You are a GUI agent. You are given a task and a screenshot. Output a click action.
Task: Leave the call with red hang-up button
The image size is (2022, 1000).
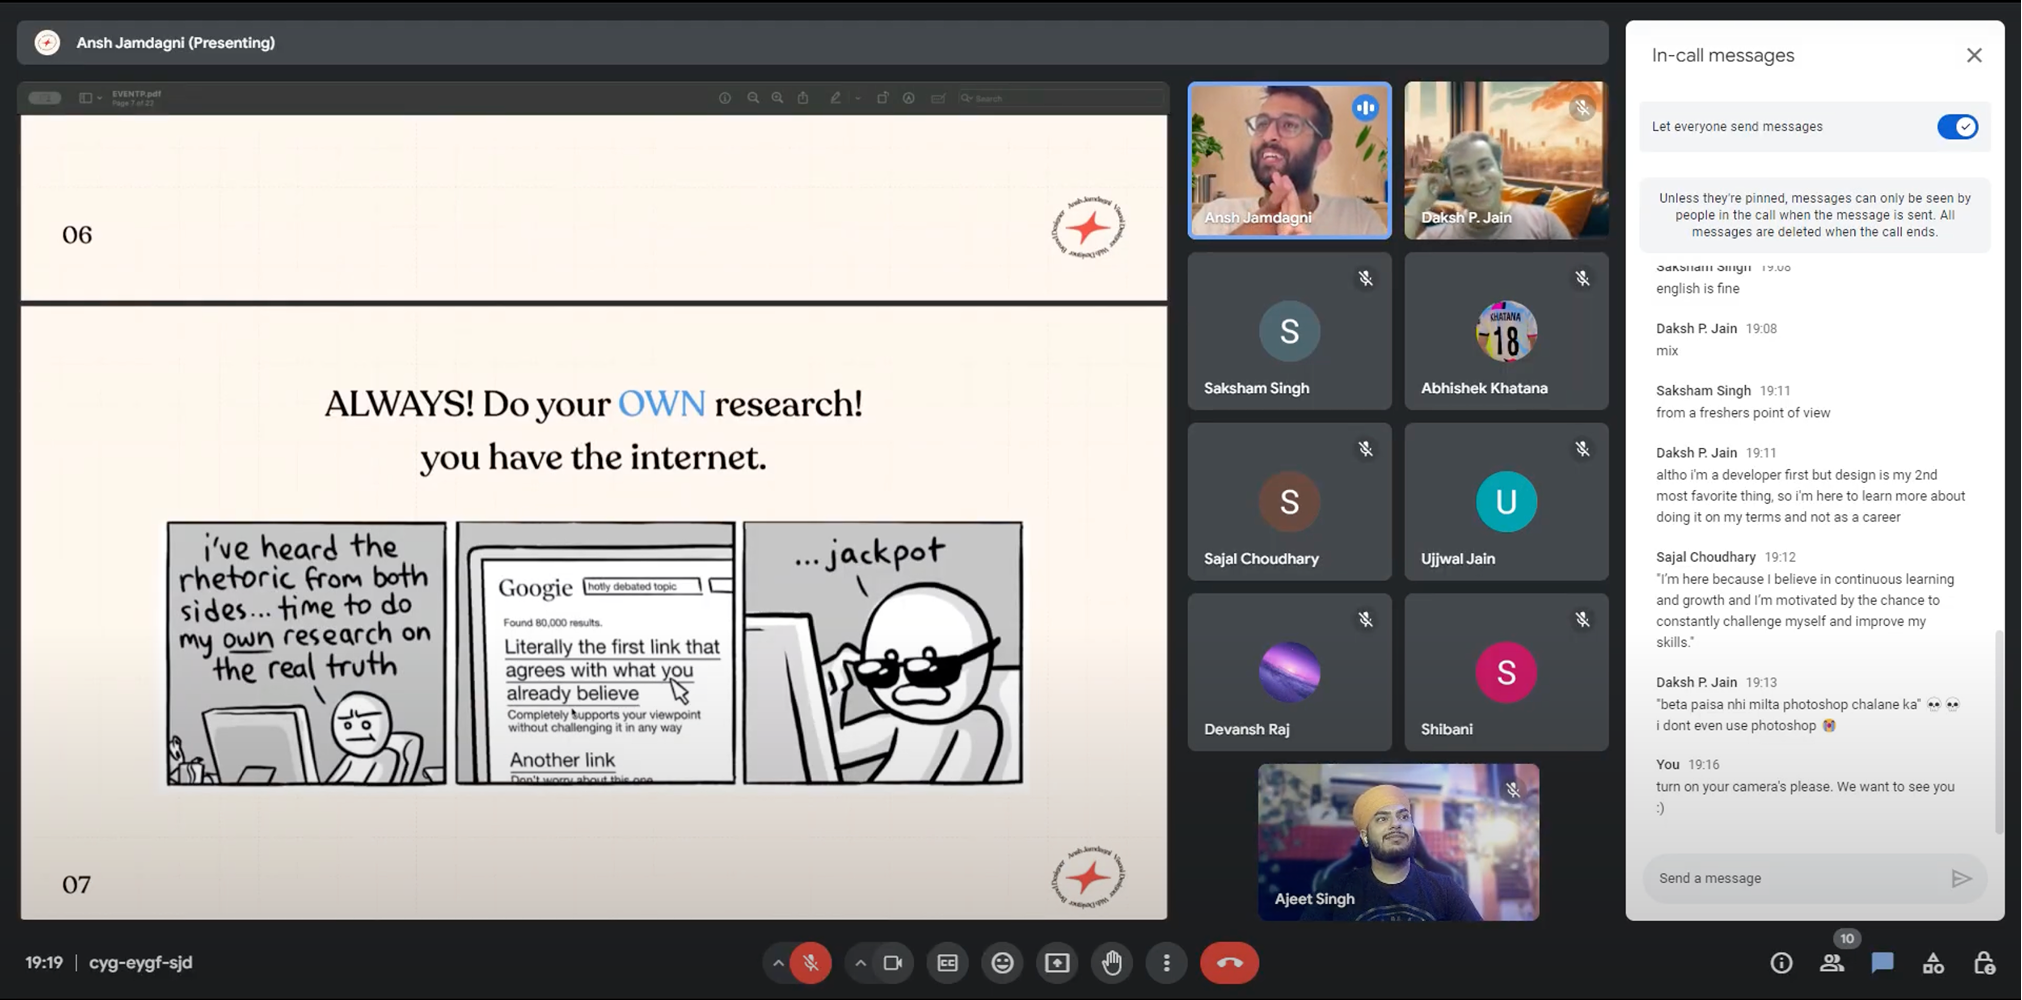click(x=1229, y=963)
